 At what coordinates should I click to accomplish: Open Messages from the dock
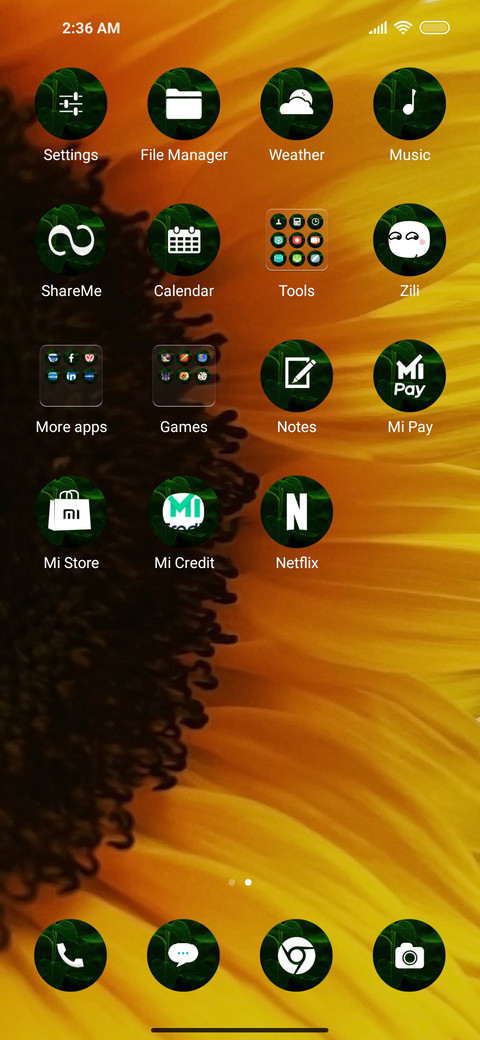tap(183, 955)
